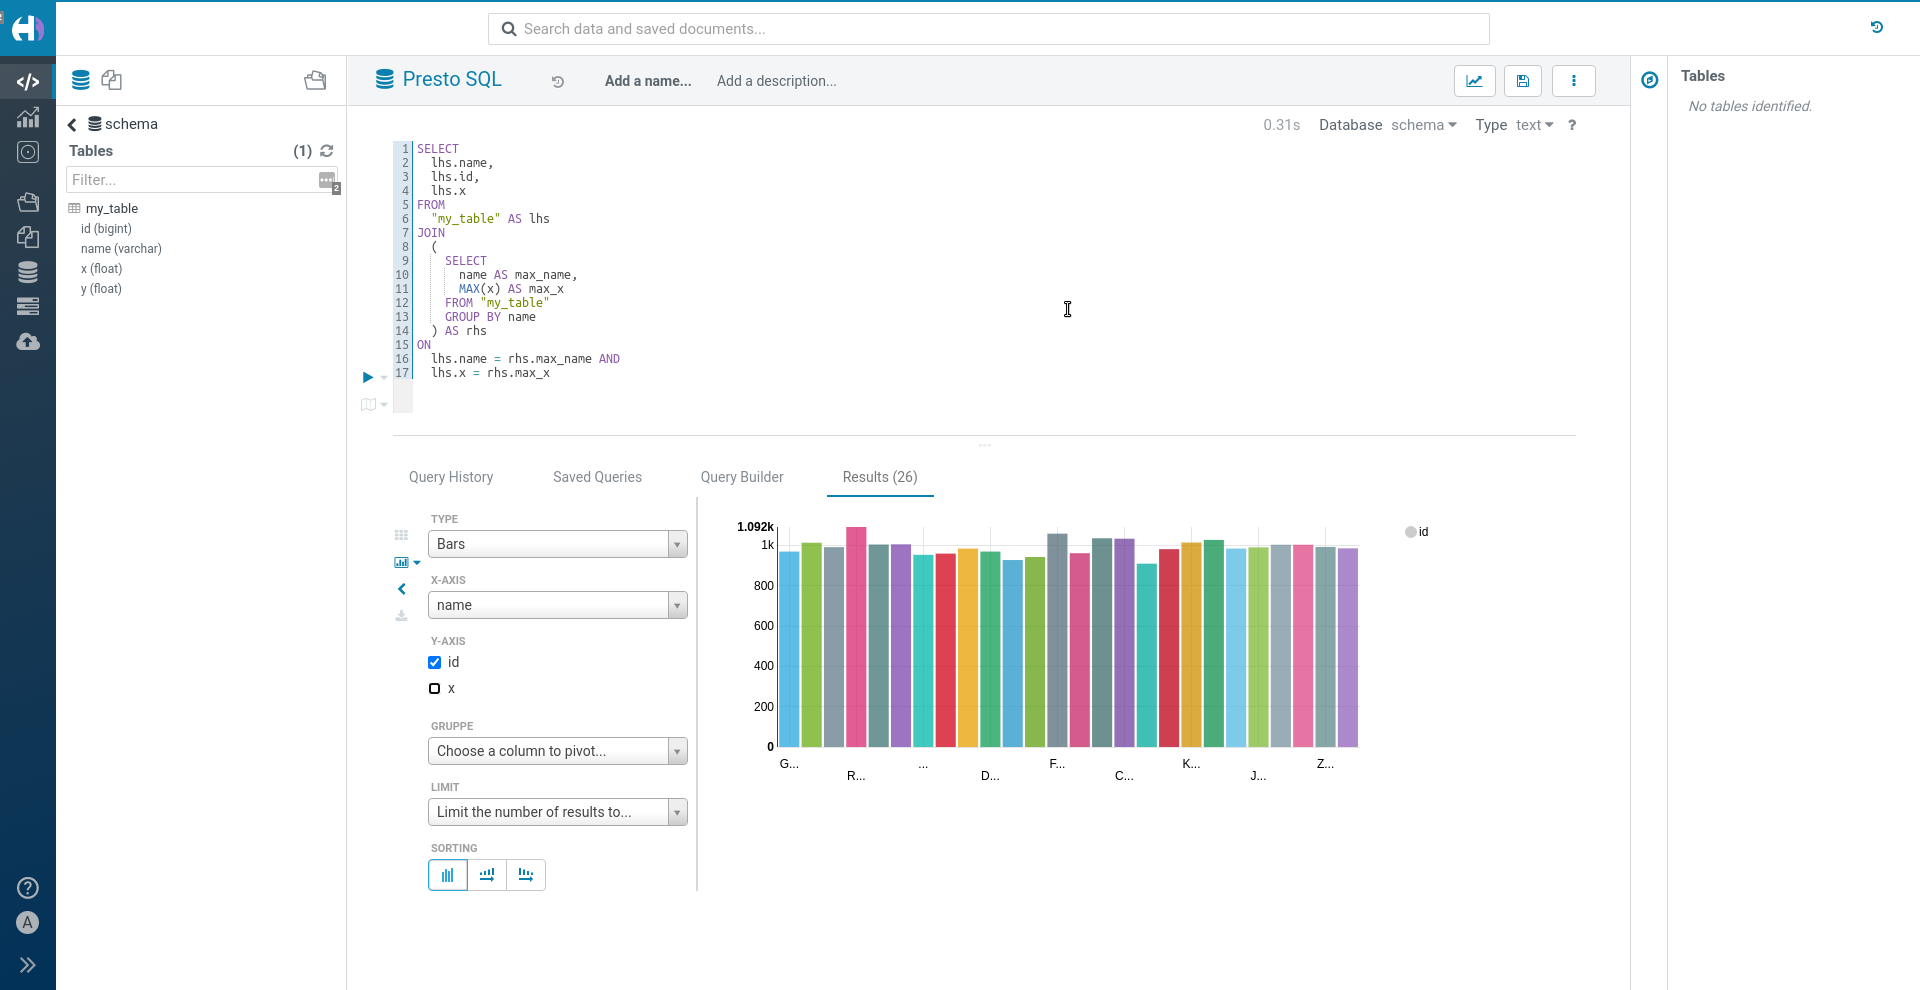Open the three-dot more options menu
Viewport: 1920px width, 990px height.
[x=1573, y=81]
